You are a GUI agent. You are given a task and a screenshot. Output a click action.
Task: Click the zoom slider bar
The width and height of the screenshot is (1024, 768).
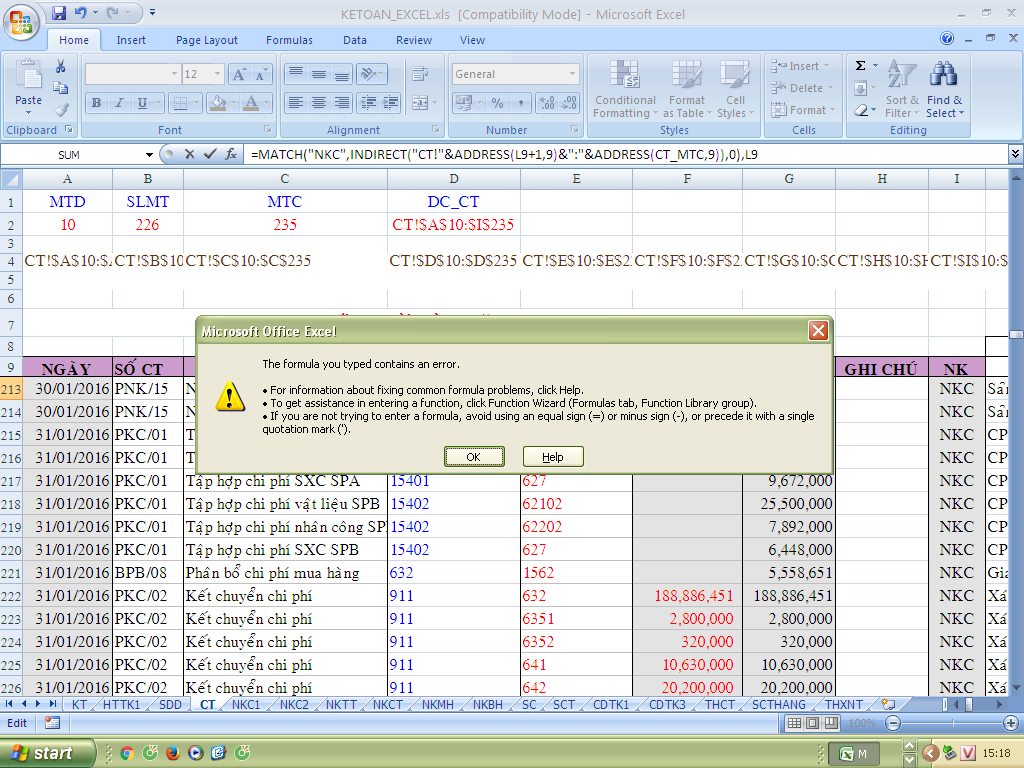click(952, 724)
